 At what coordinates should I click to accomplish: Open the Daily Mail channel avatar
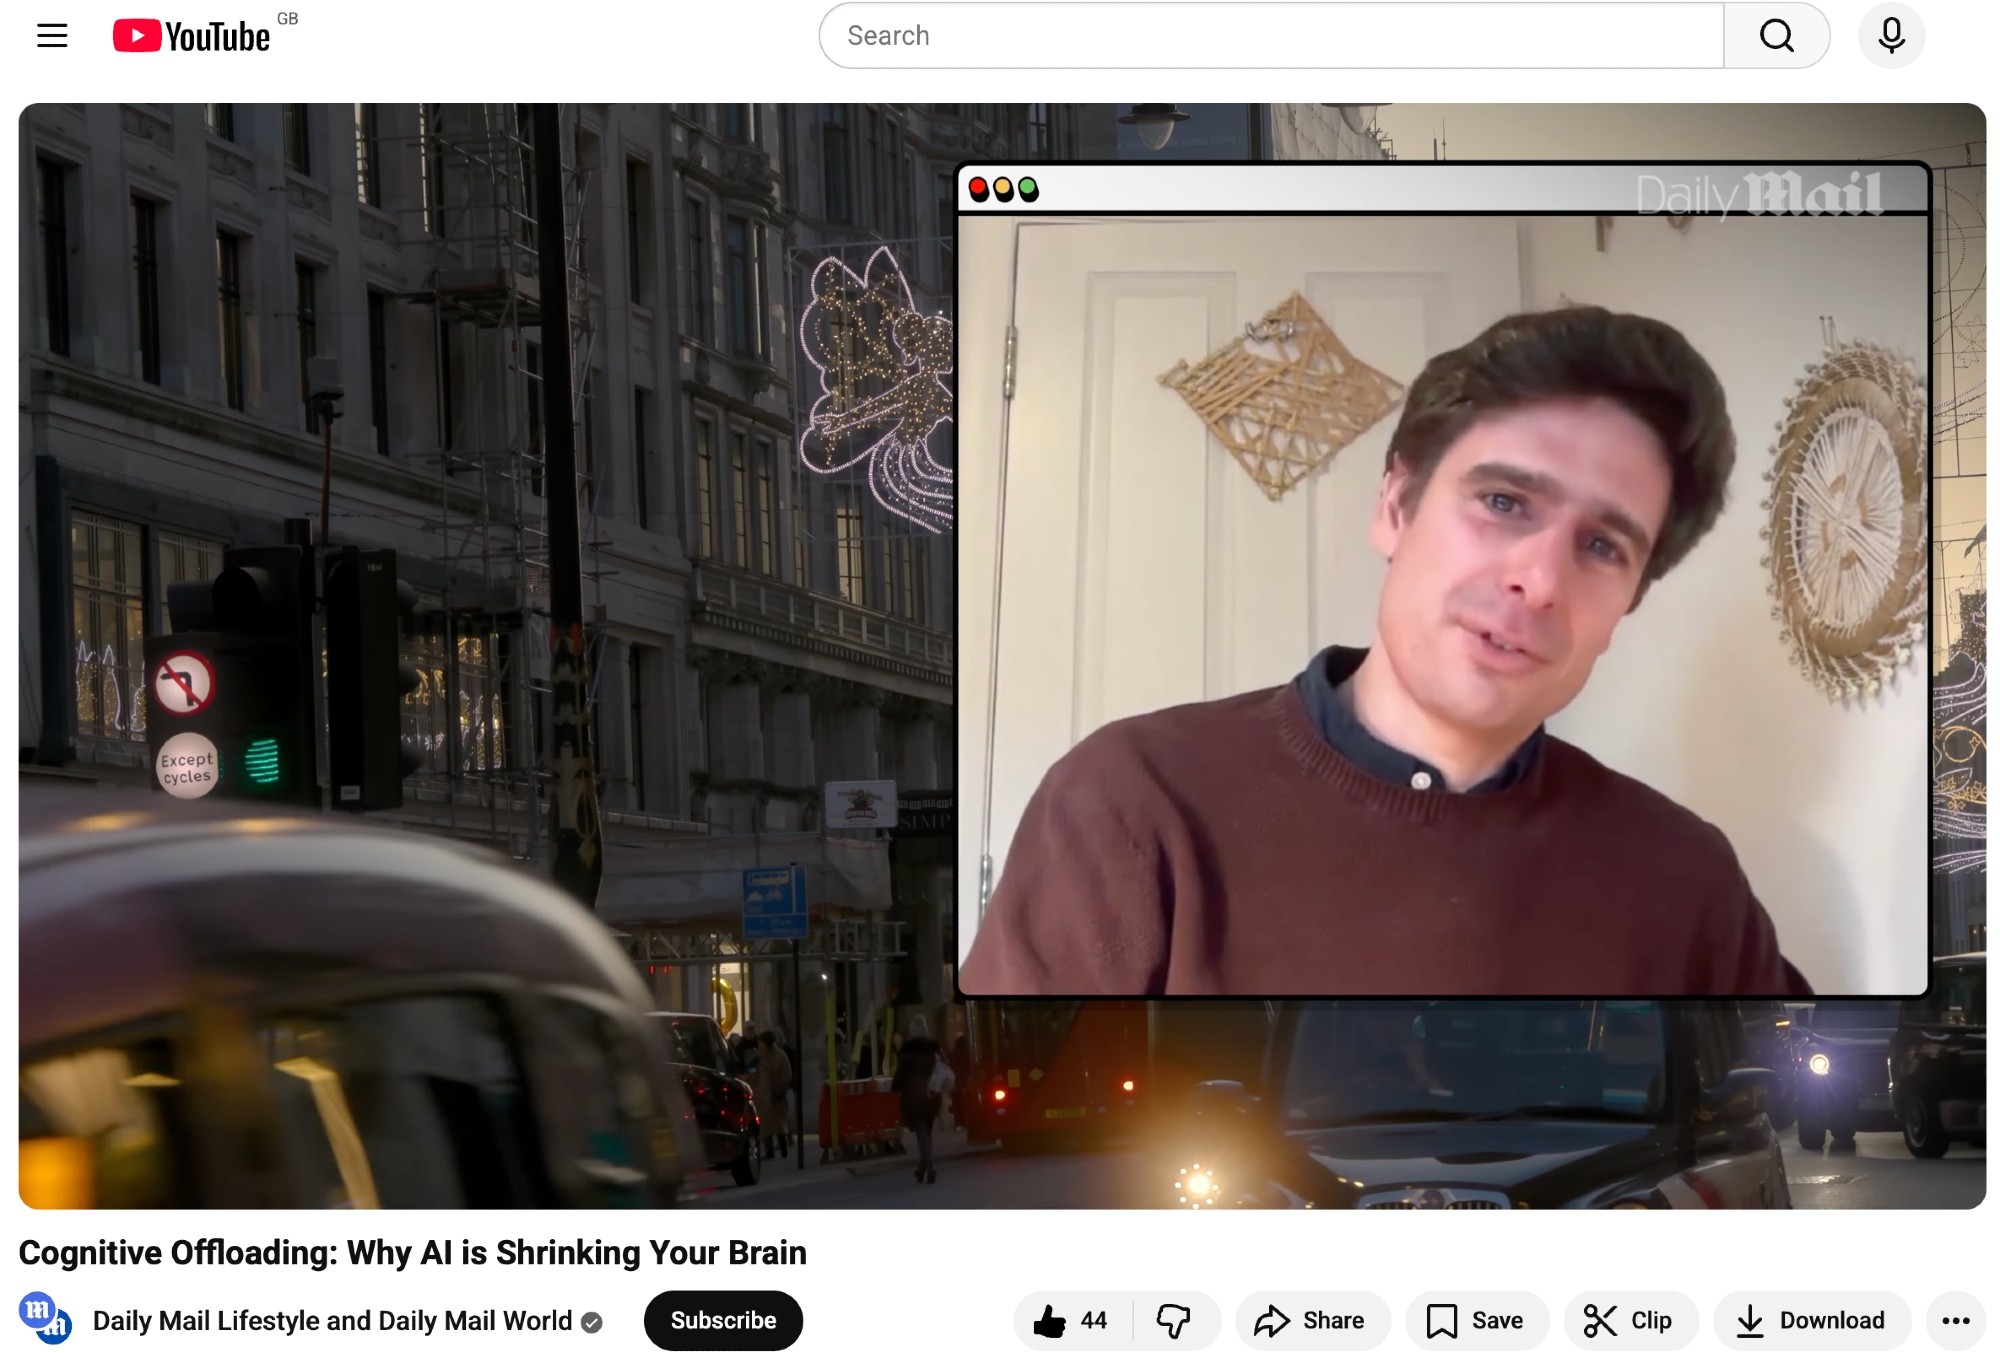pyautogui.click(x=45, y=1319)
